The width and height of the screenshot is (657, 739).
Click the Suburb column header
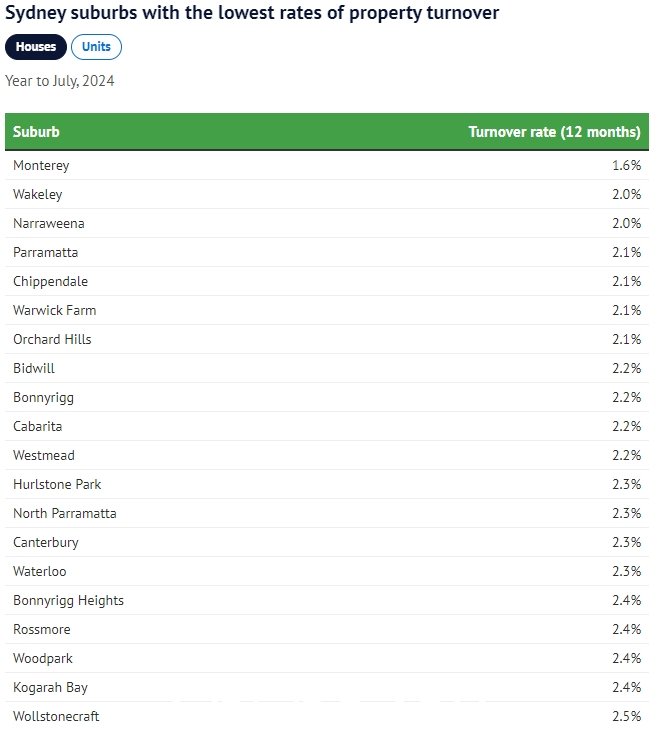click(36, 131)
